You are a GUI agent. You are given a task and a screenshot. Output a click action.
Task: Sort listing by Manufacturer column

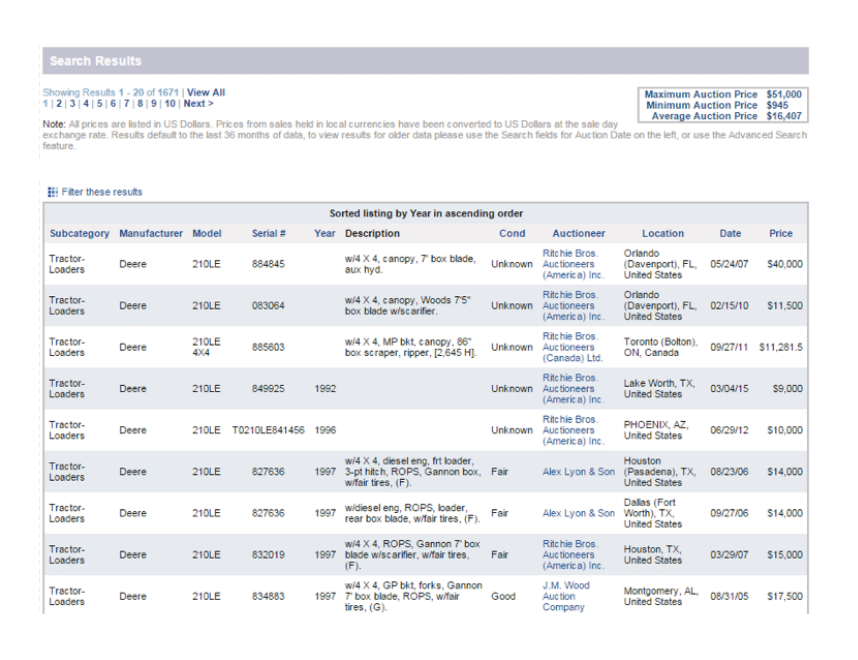pyautogui.click(x=151, y=234)
